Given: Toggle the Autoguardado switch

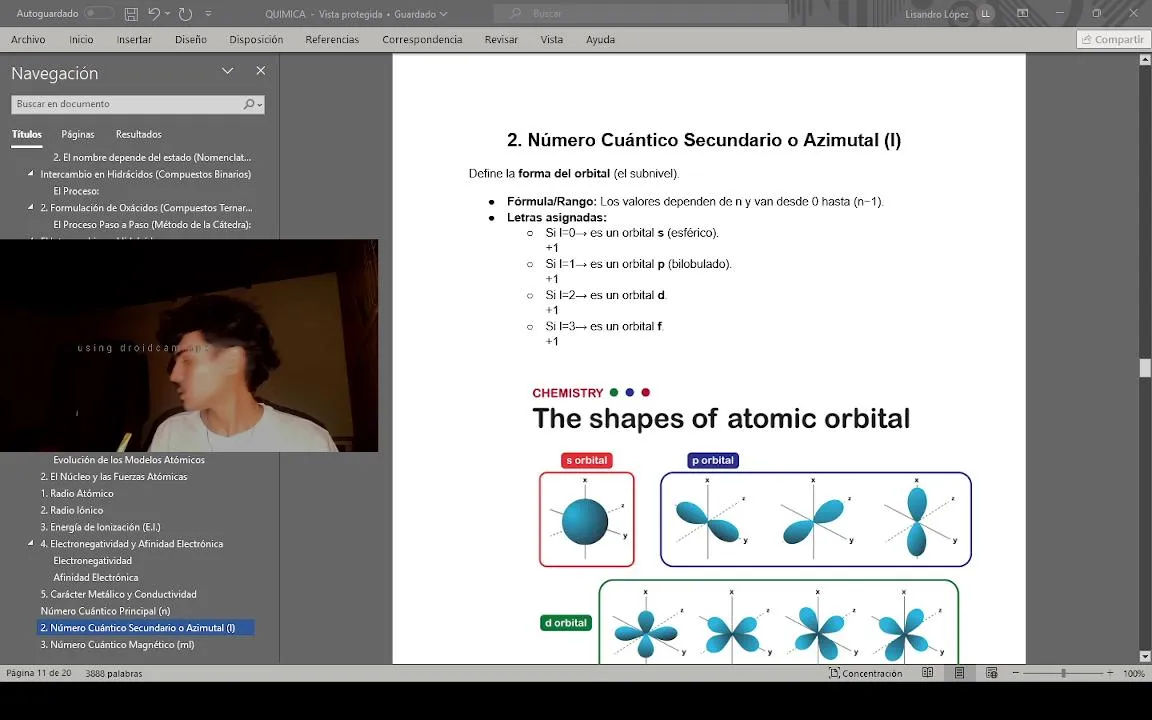Looking at the screenshot, I should coord(99,13).
